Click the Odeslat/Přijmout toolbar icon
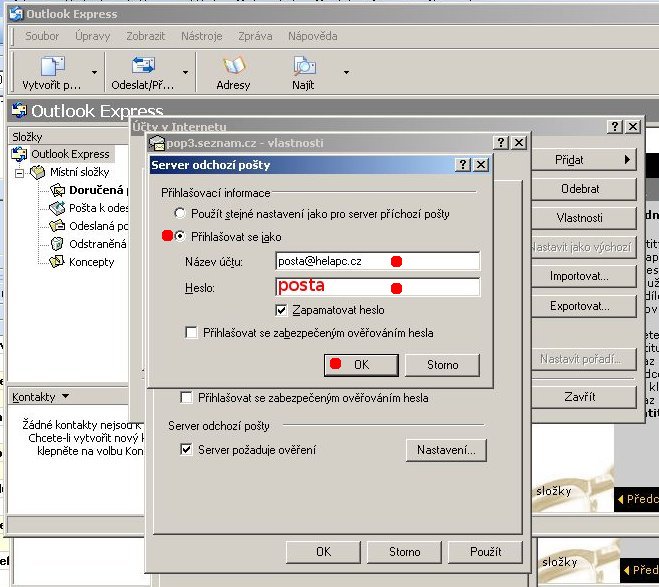Image resolution: width=659 pixels, height=587 pixels. pyautogui.click(x=143, y=66)
